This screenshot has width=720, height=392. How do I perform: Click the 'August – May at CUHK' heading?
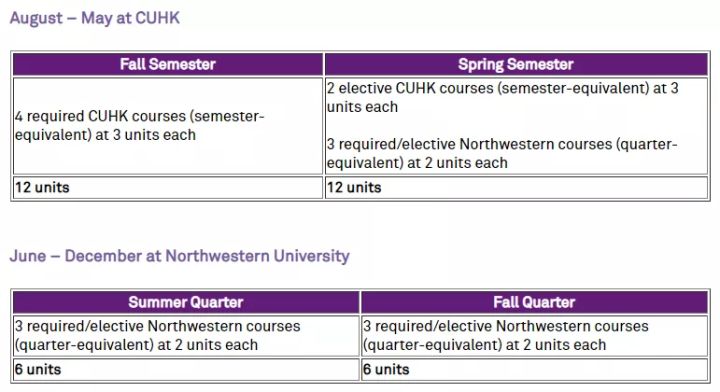(x=95, y=18)
